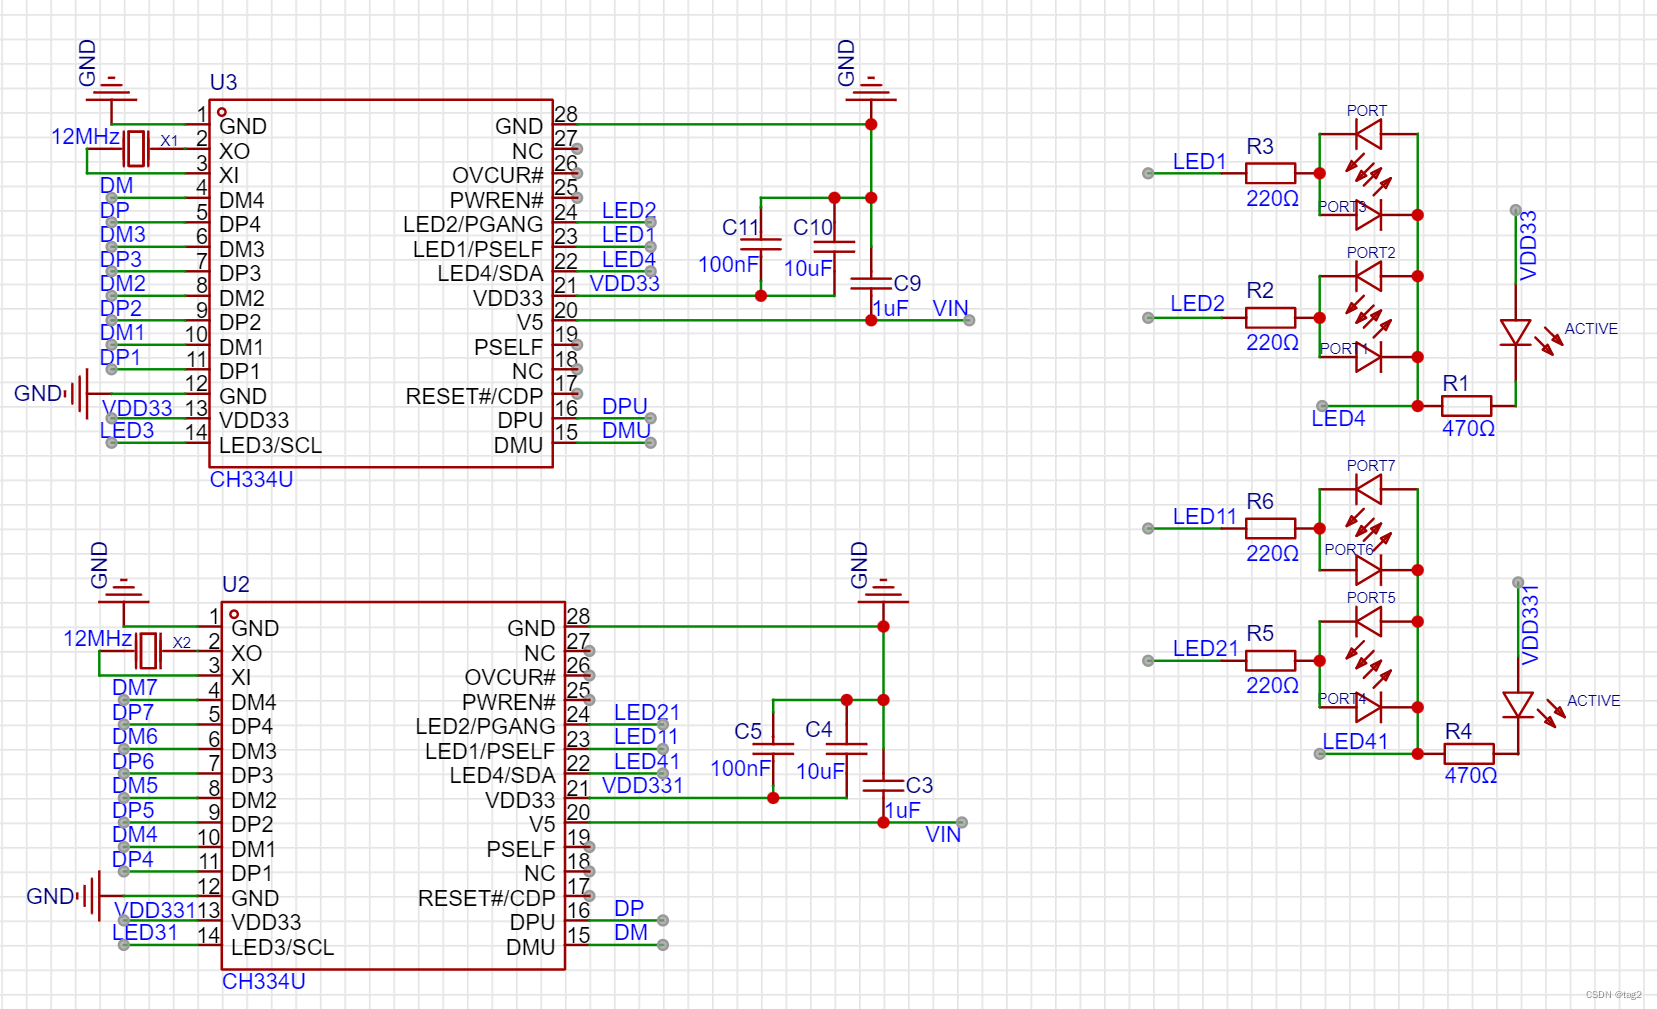The width and height of the screenshot is (1657, 1009).
Task: Click the LED4 net label near R1
Action: point(1338,418)
